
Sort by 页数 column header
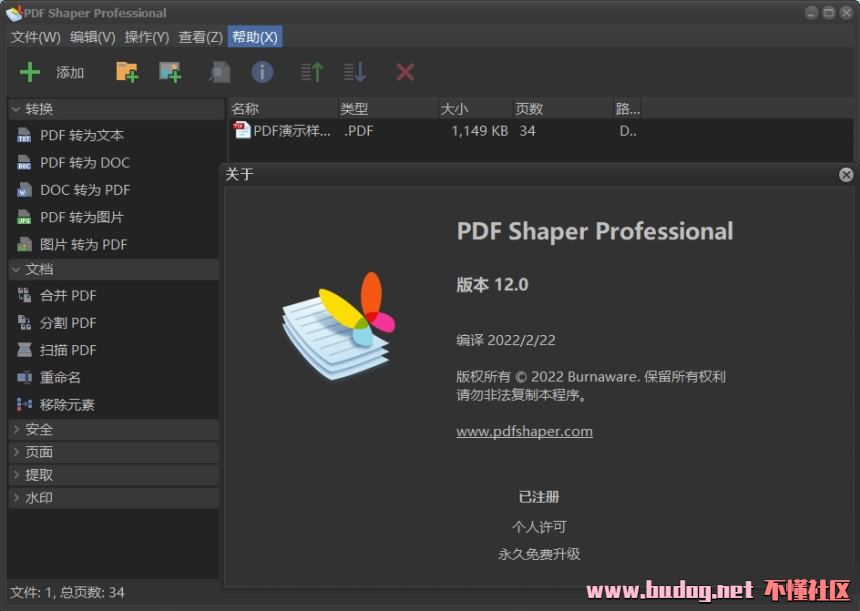(563, 109)
